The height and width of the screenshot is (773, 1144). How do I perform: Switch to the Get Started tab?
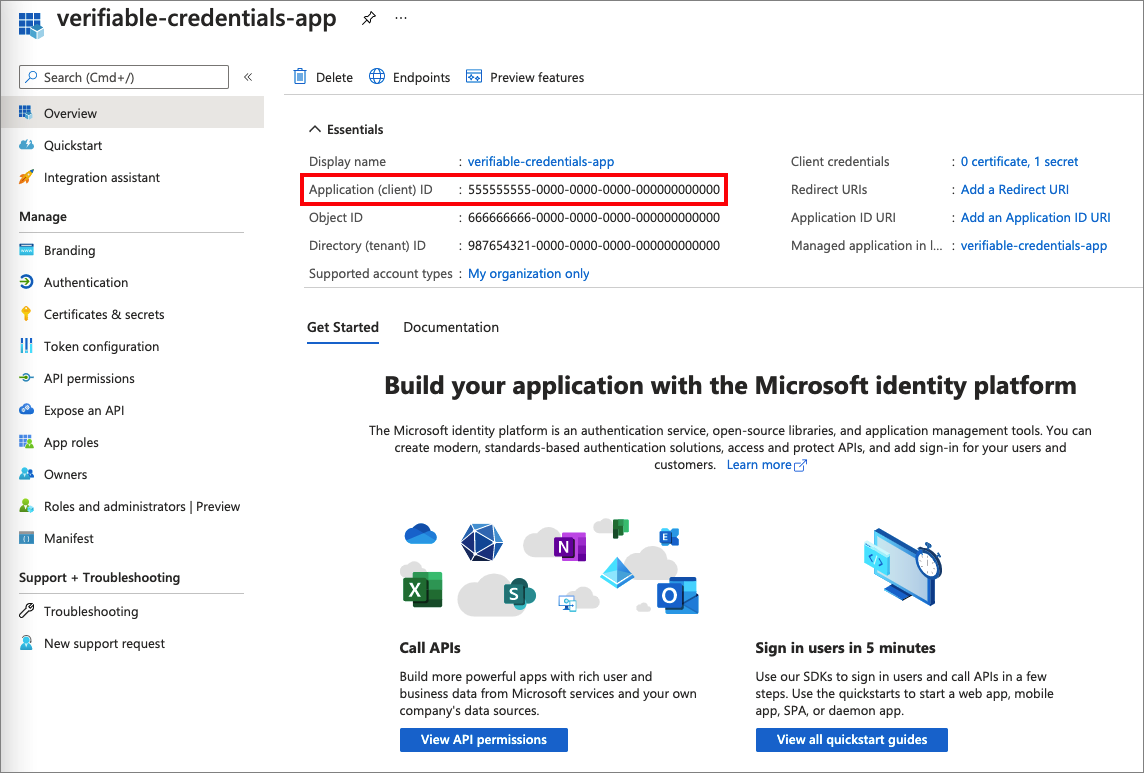(343, 327)
